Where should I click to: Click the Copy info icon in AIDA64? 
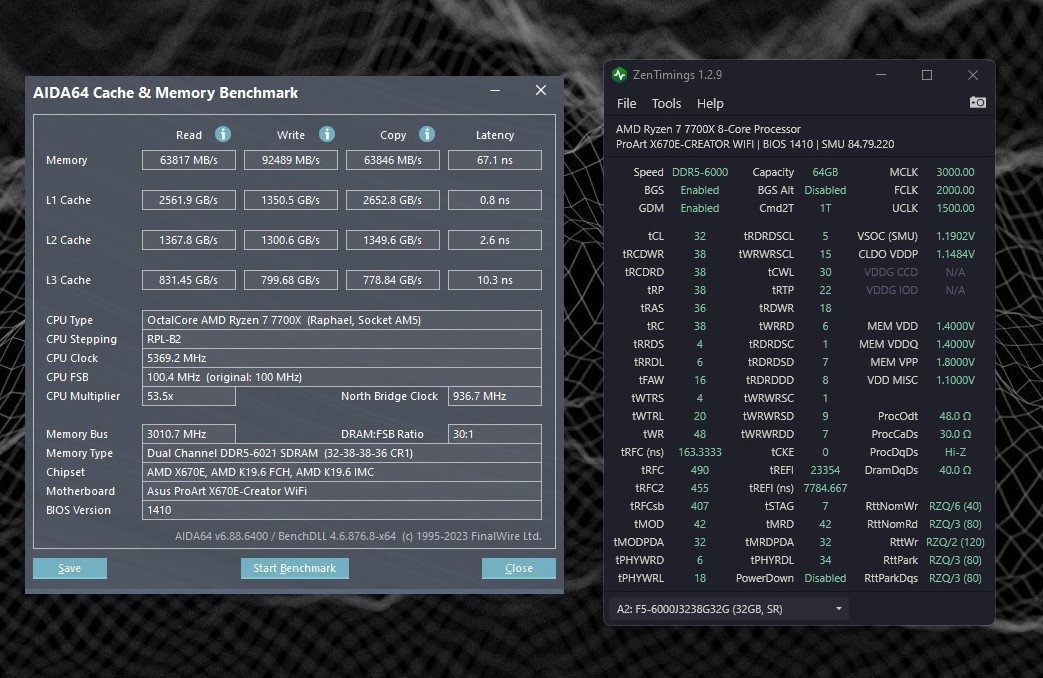(x=427, y=134)
